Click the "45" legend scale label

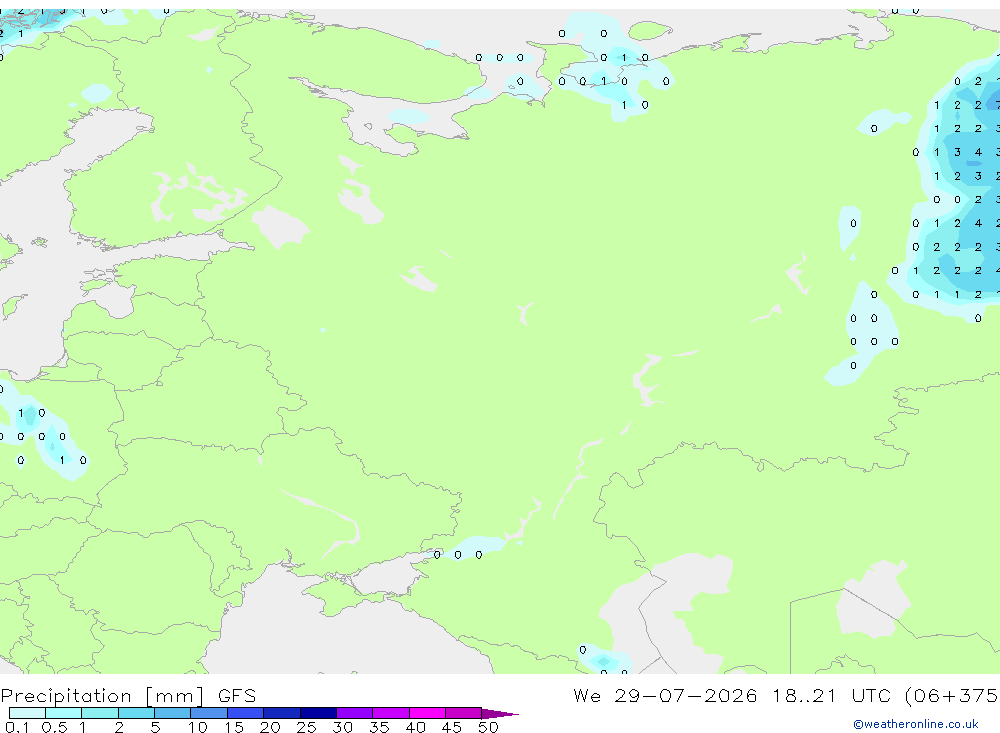[452, 727]
